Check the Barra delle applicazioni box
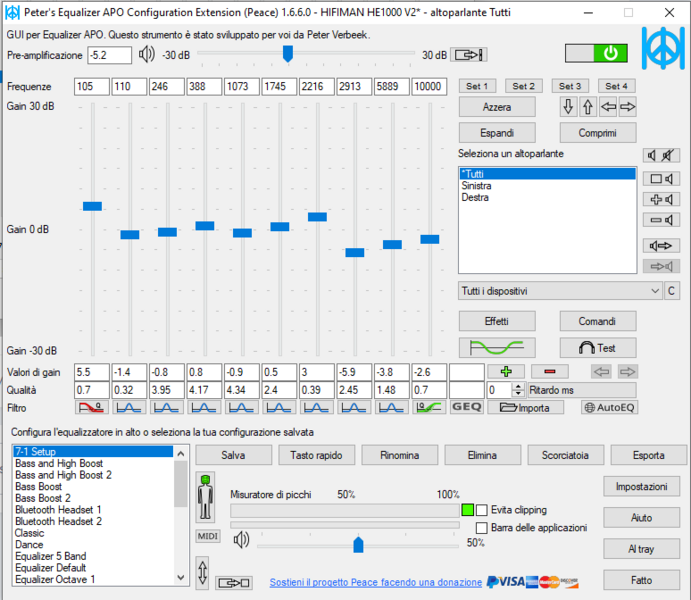This screenshot has height=600, width=691. tap(482, 527)
